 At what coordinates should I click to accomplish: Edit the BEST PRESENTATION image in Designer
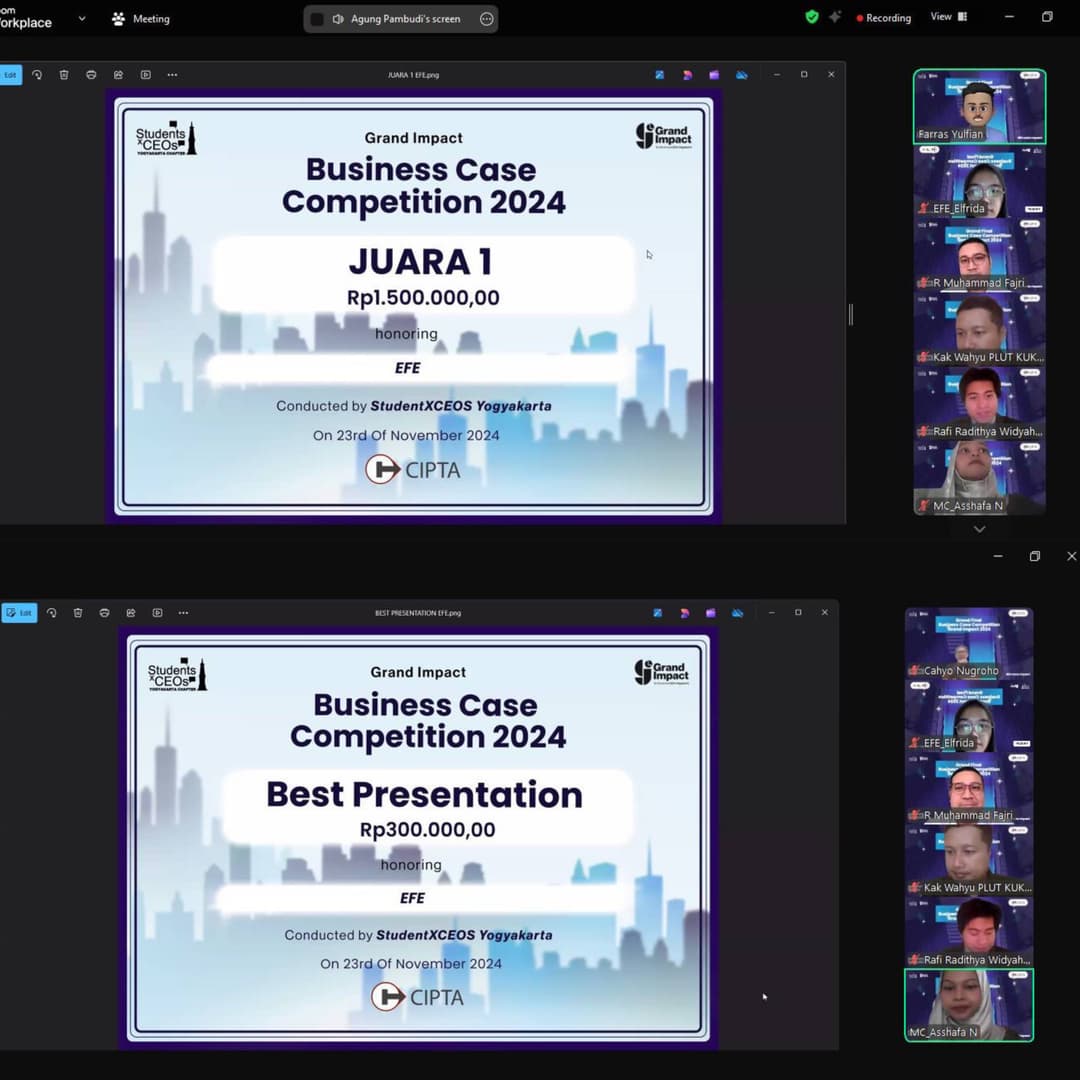point(686,612)
